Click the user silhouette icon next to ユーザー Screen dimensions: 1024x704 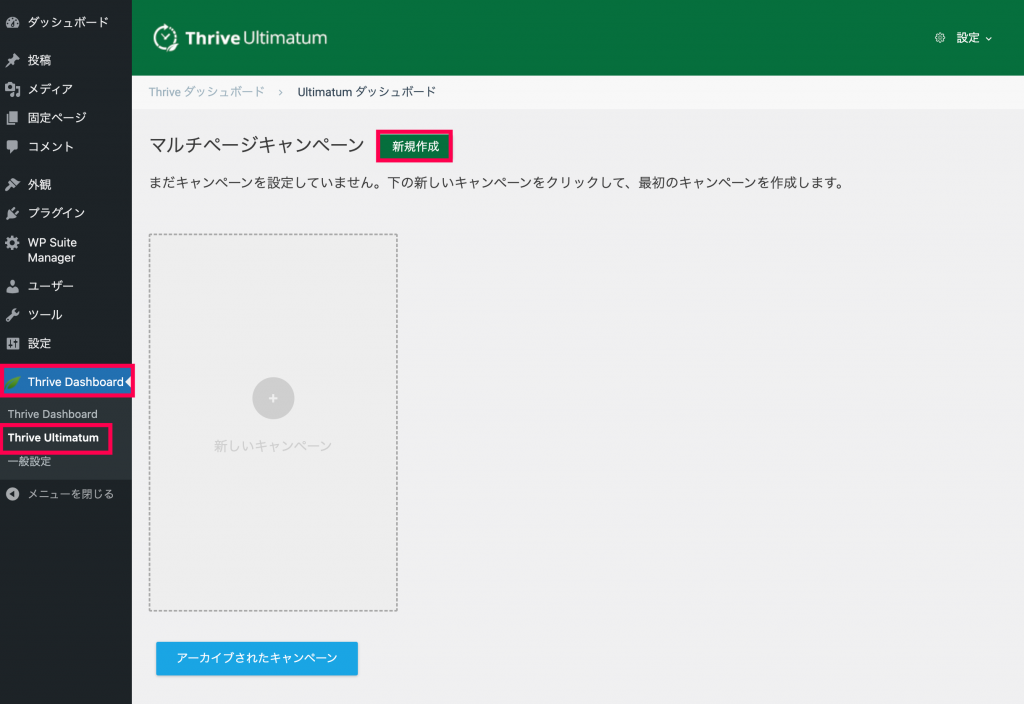coord(12,286)
